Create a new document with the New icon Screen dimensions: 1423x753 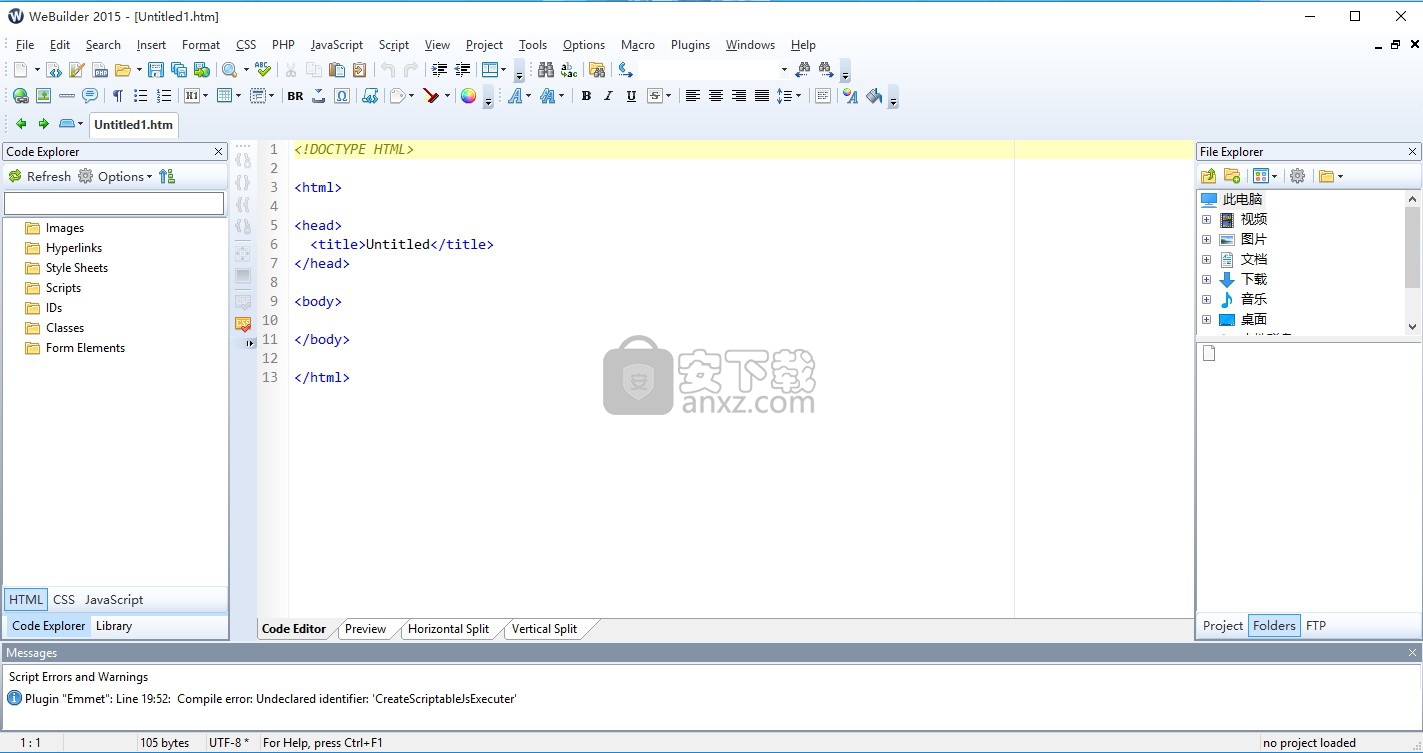coord(20,70)
